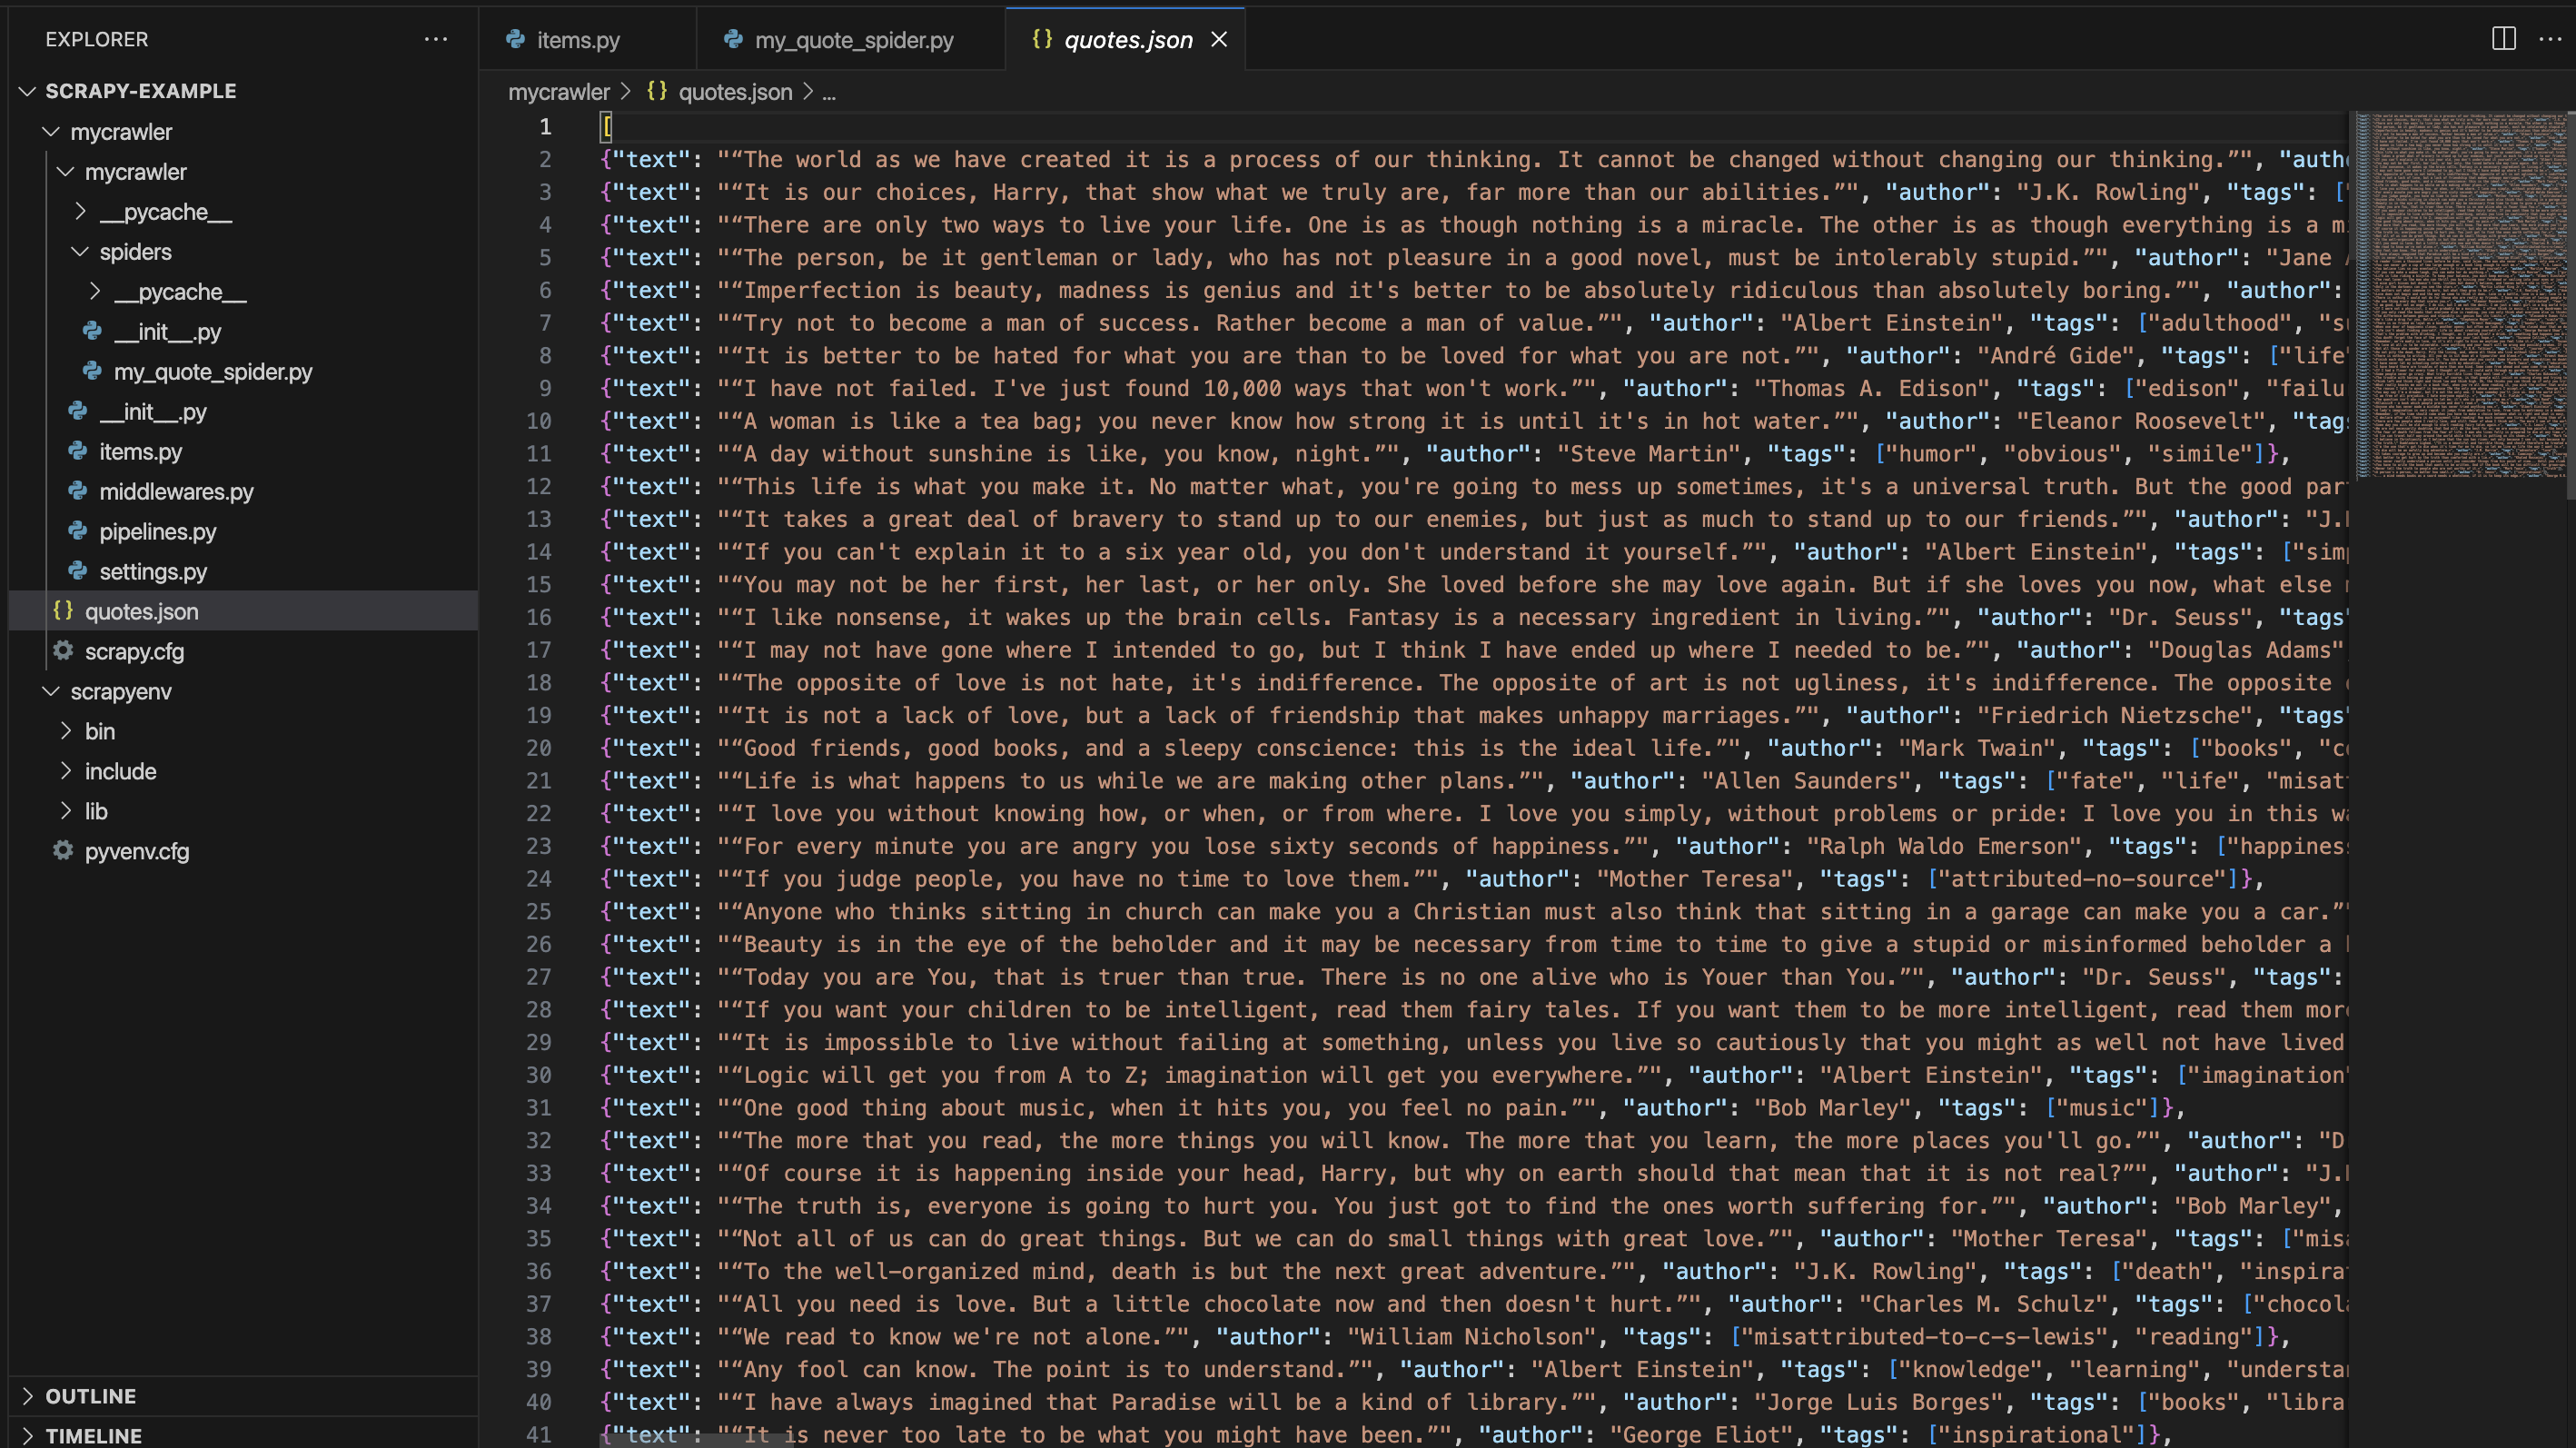The width and height of the screenshot is (2576, 1448).
Task: Click breadcrumb ellipsis segment
Action: (829, 92)
